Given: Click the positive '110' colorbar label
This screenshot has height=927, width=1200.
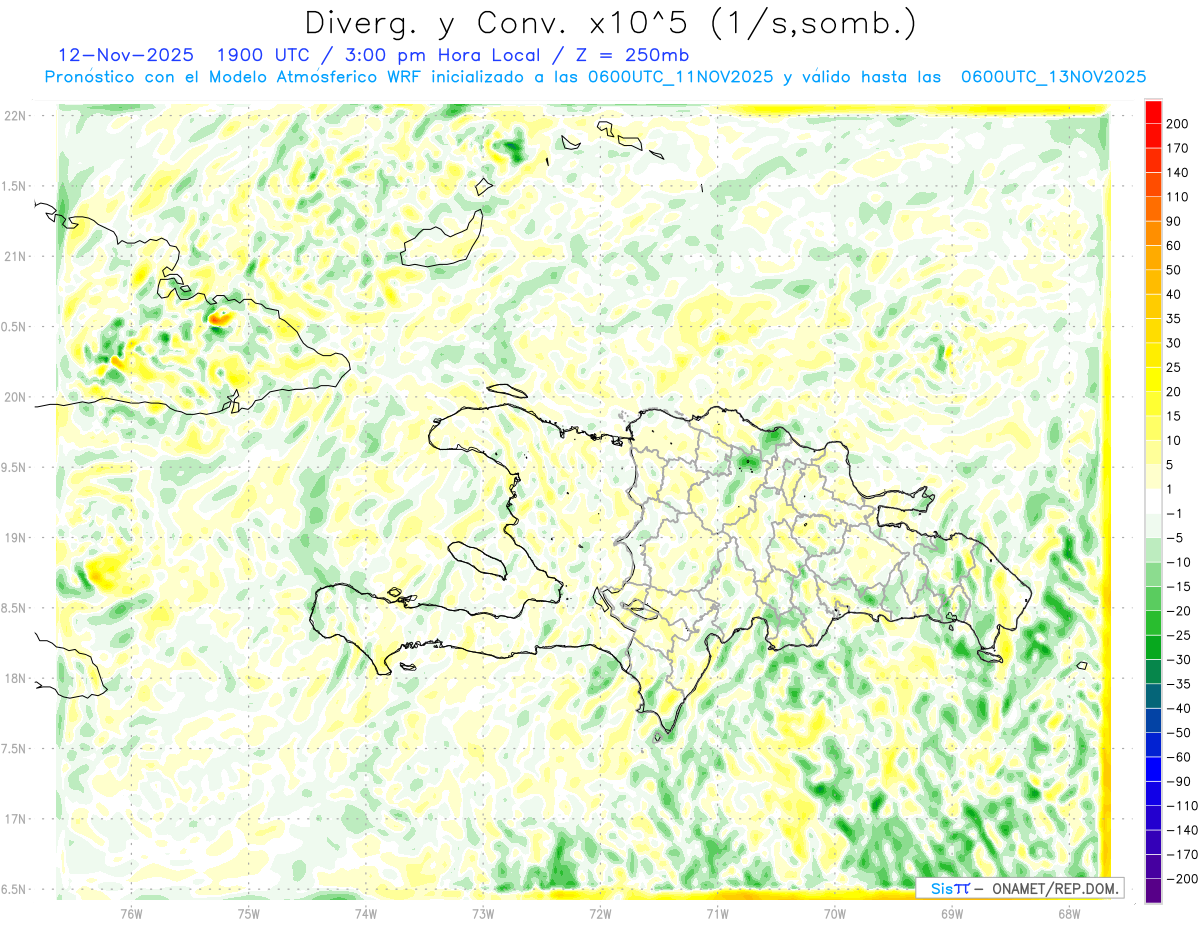Looking at the screenshot, I should coord(1177,197).
